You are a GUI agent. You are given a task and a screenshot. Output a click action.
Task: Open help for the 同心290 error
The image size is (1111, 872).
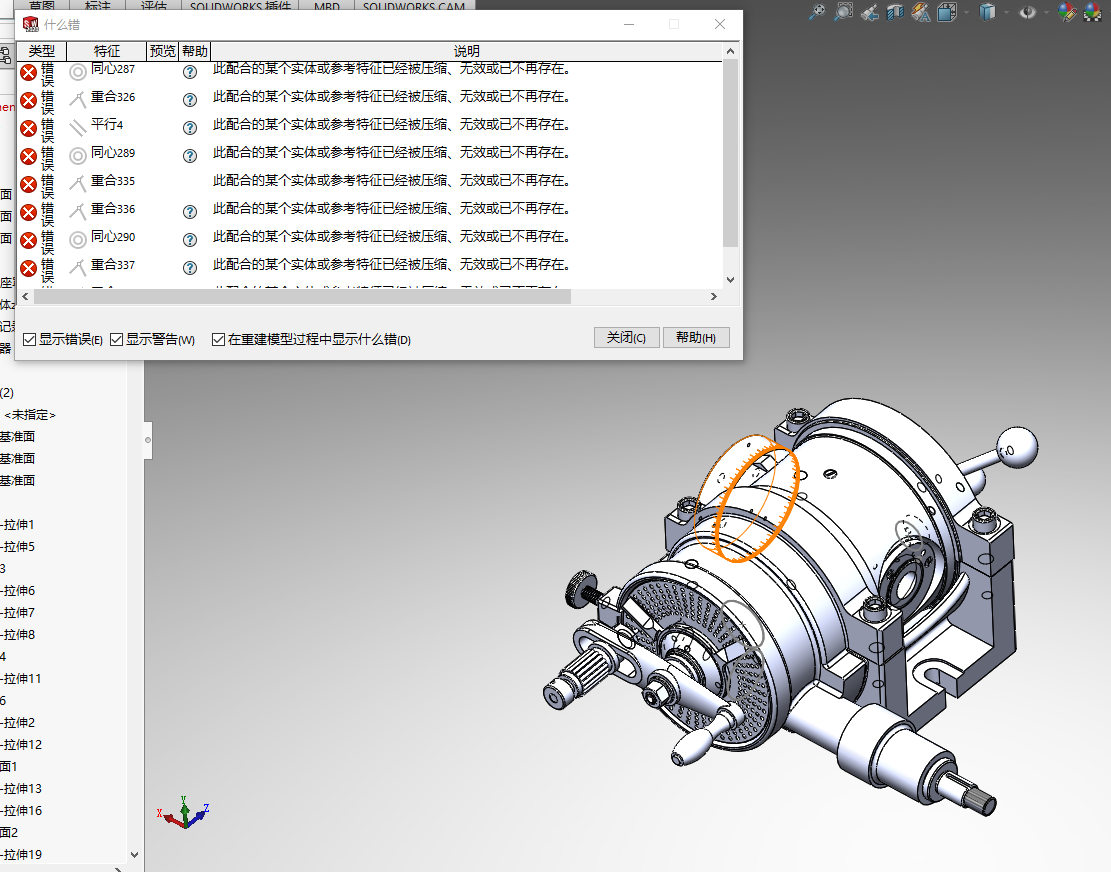[190, 239]
